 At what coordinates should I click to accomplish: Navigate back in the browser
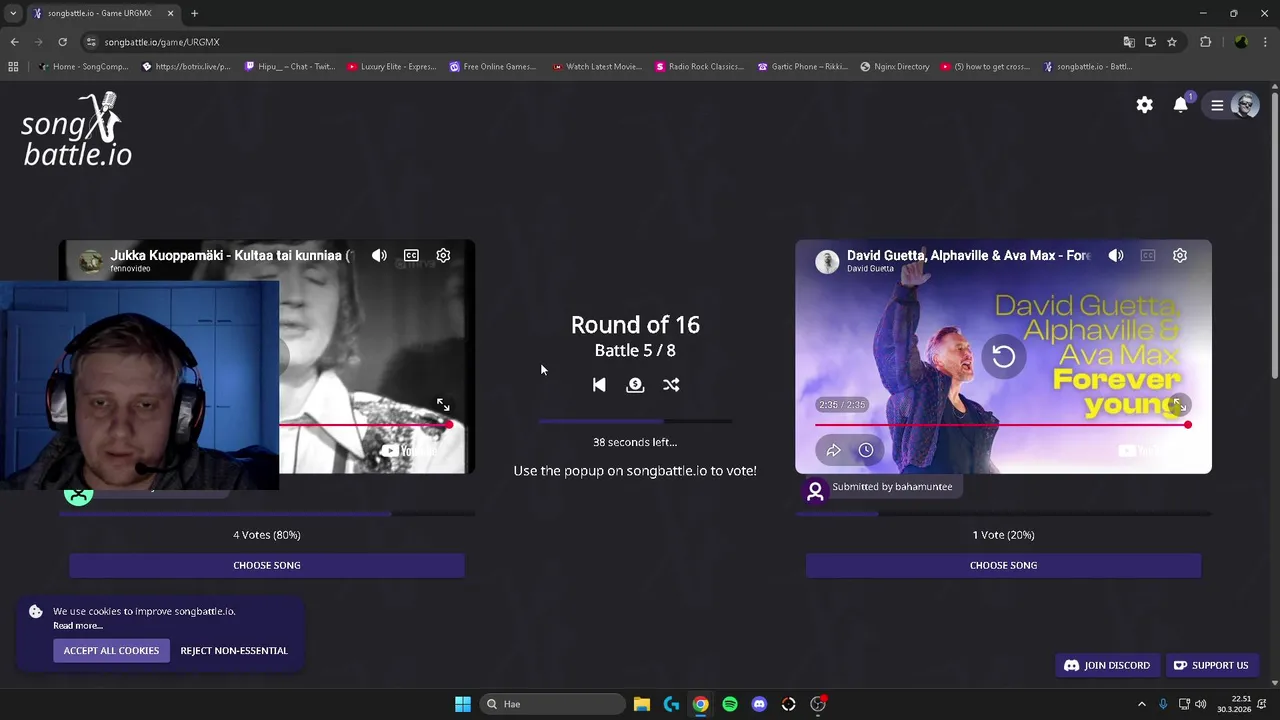[x=14, y=42]
